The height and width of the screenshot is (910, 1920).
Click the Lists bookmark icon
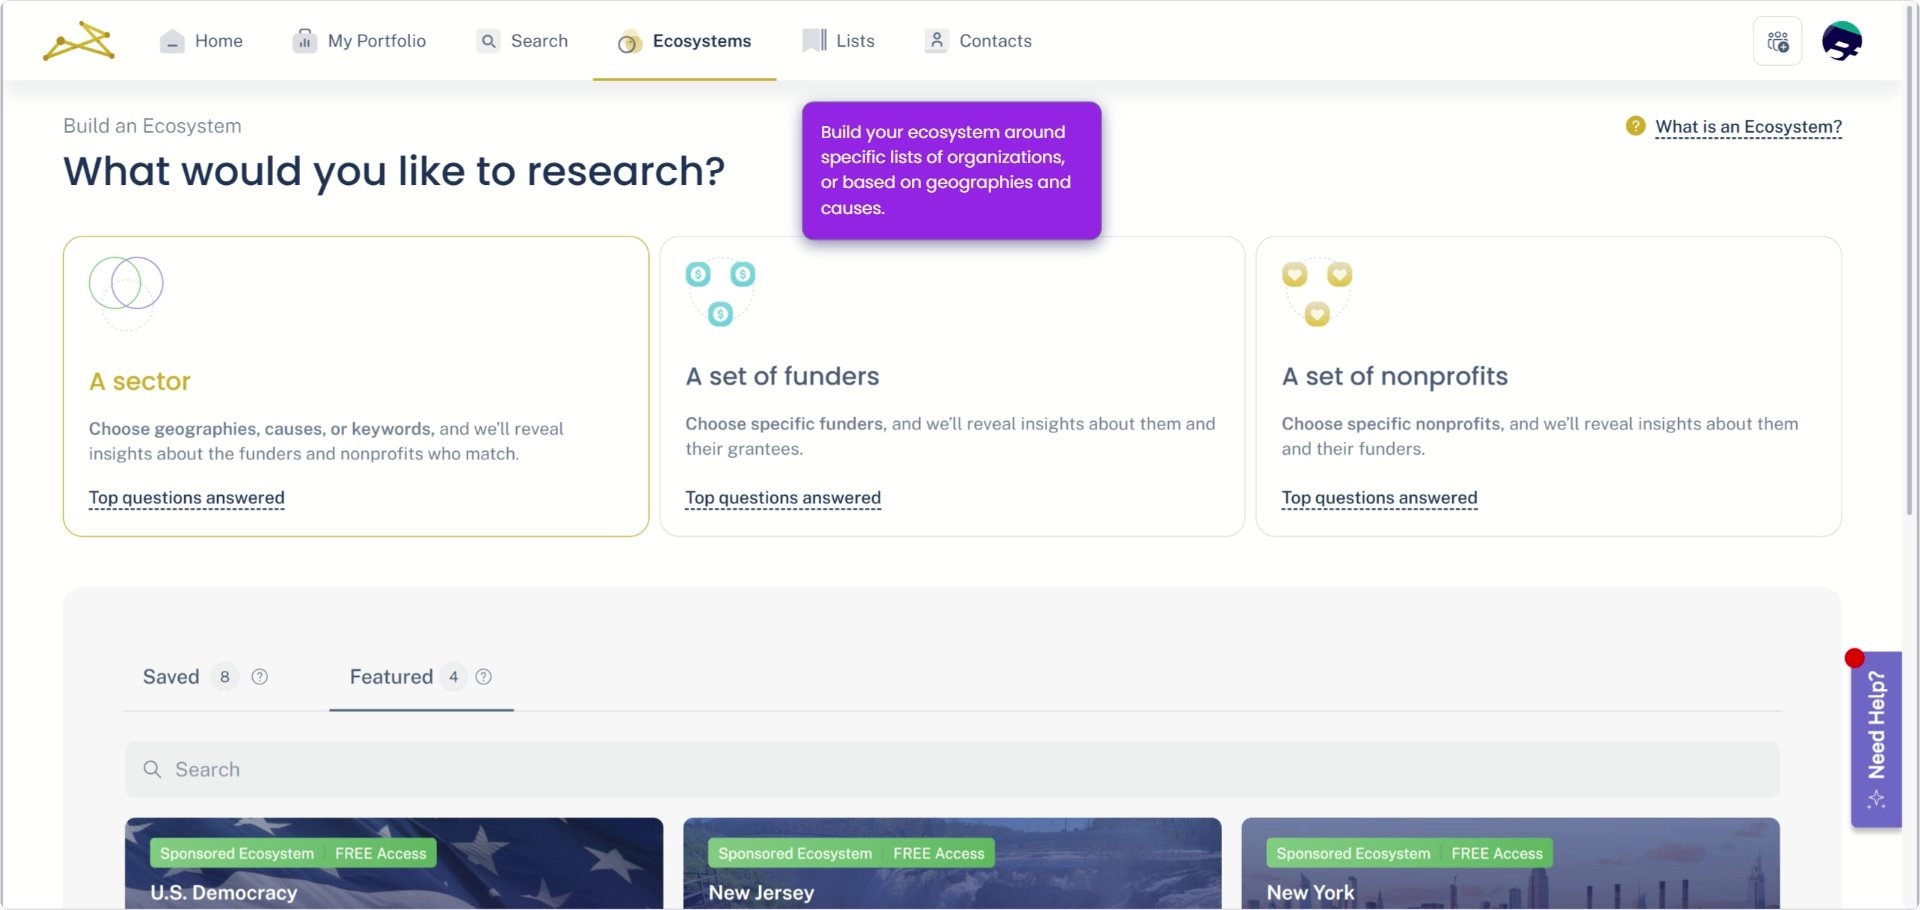point(811,40)
